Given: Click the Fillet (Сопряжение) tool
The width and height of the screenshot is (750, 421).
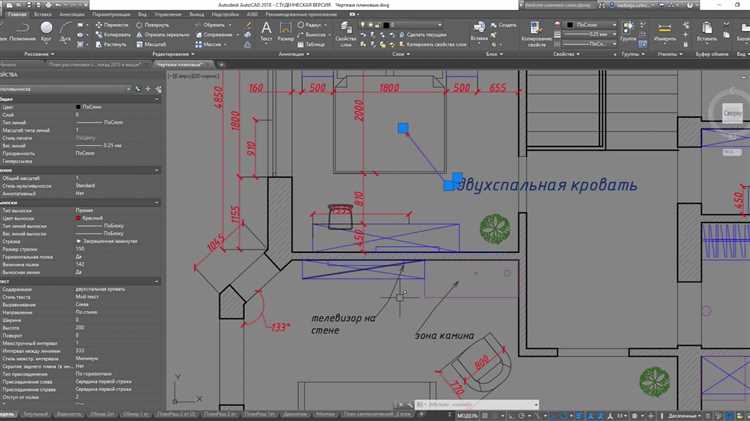Looking at the screenshot, I should 213,34.
